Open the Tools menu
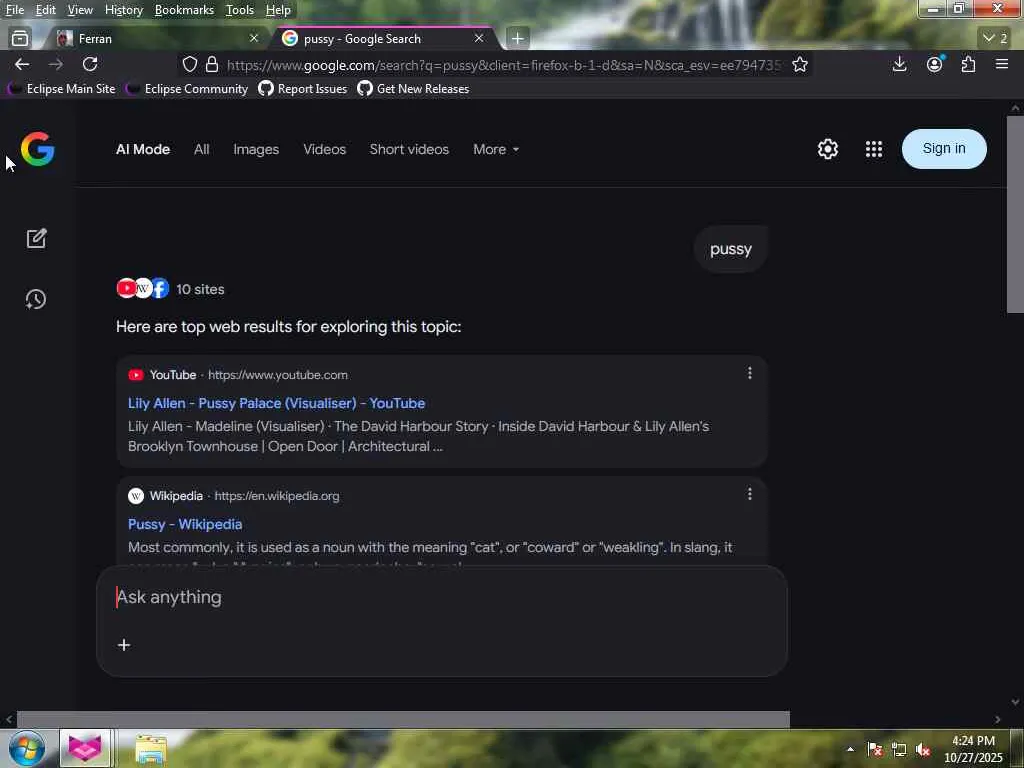The height and width of the screenshot is (768, 1024). click(x=240, y=10)
